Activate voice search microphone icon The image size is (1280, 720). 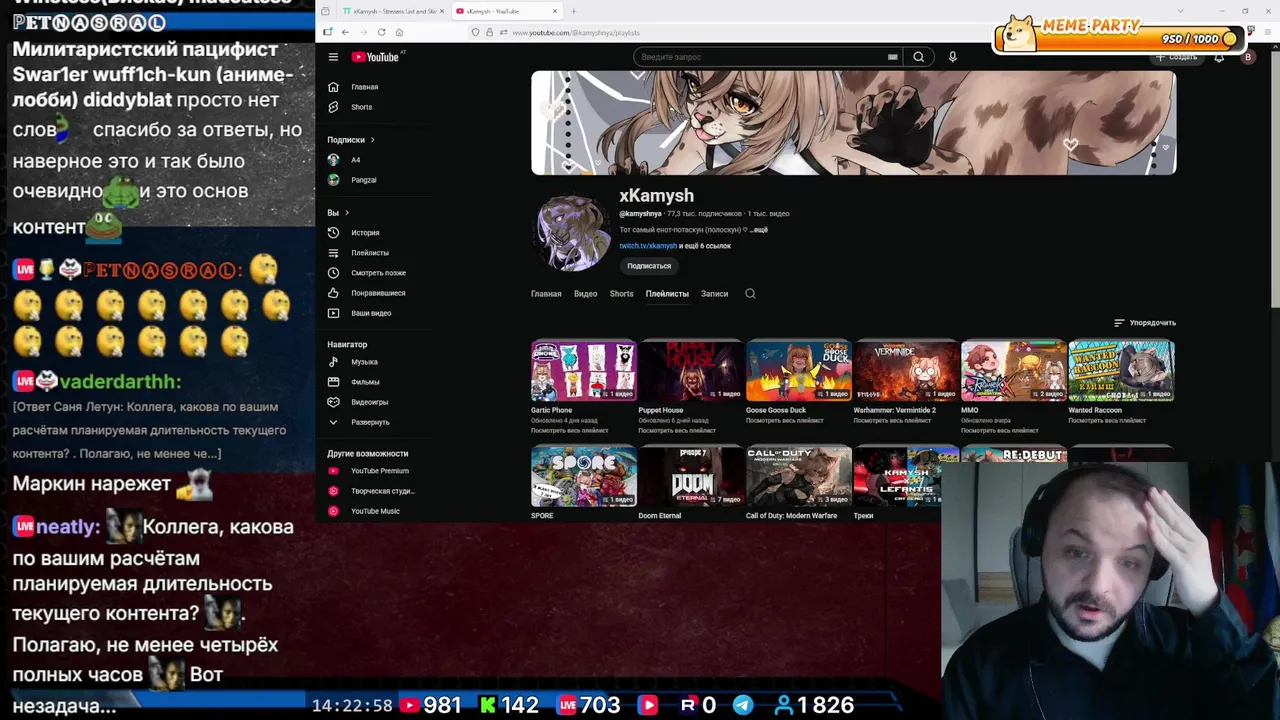coord(952,57)
